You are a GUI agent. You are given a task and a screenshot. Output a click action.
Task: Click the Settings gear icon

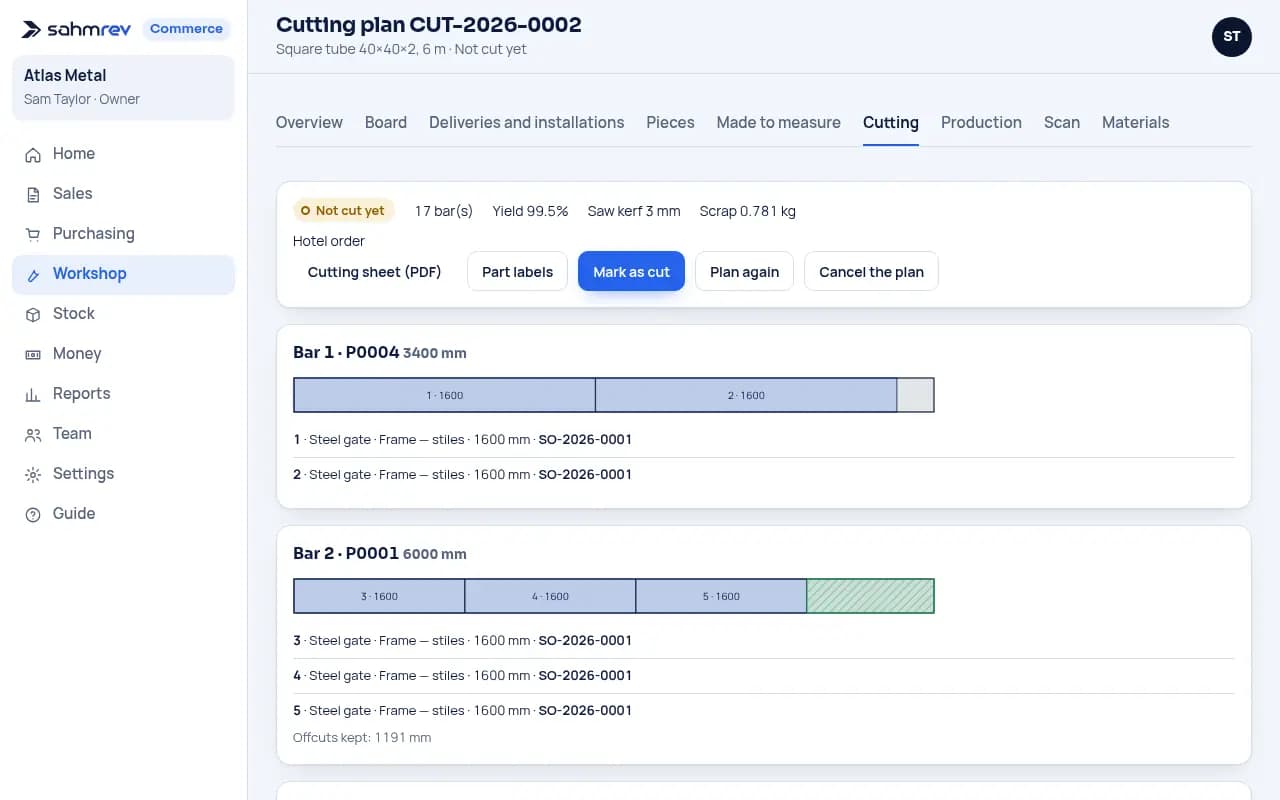33,474
